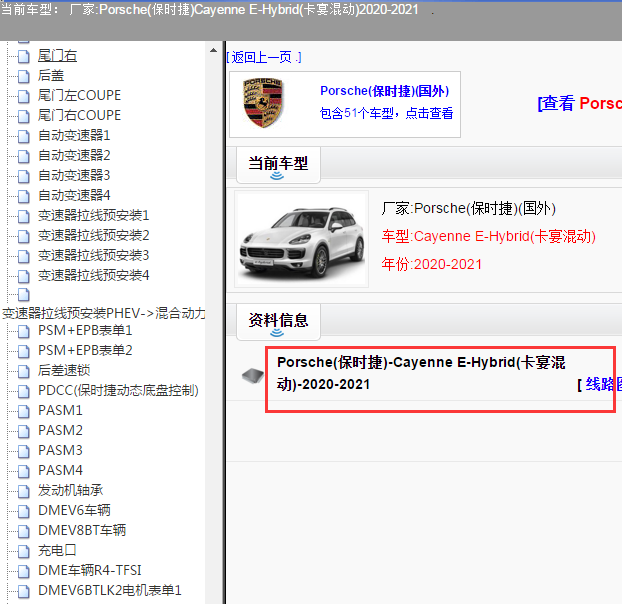Click document icon beside 发动机轴承
Image resolution: width=622 pixels, height=604 pixels.
pyautogui.click(x=24, y=491)
